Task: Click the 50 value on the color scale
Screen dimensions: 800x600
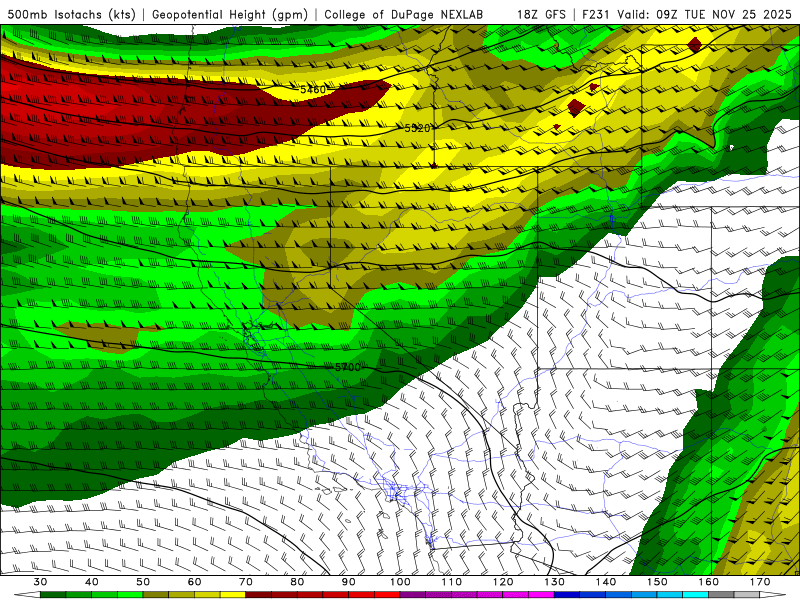Action: click(x=143, y=582)
